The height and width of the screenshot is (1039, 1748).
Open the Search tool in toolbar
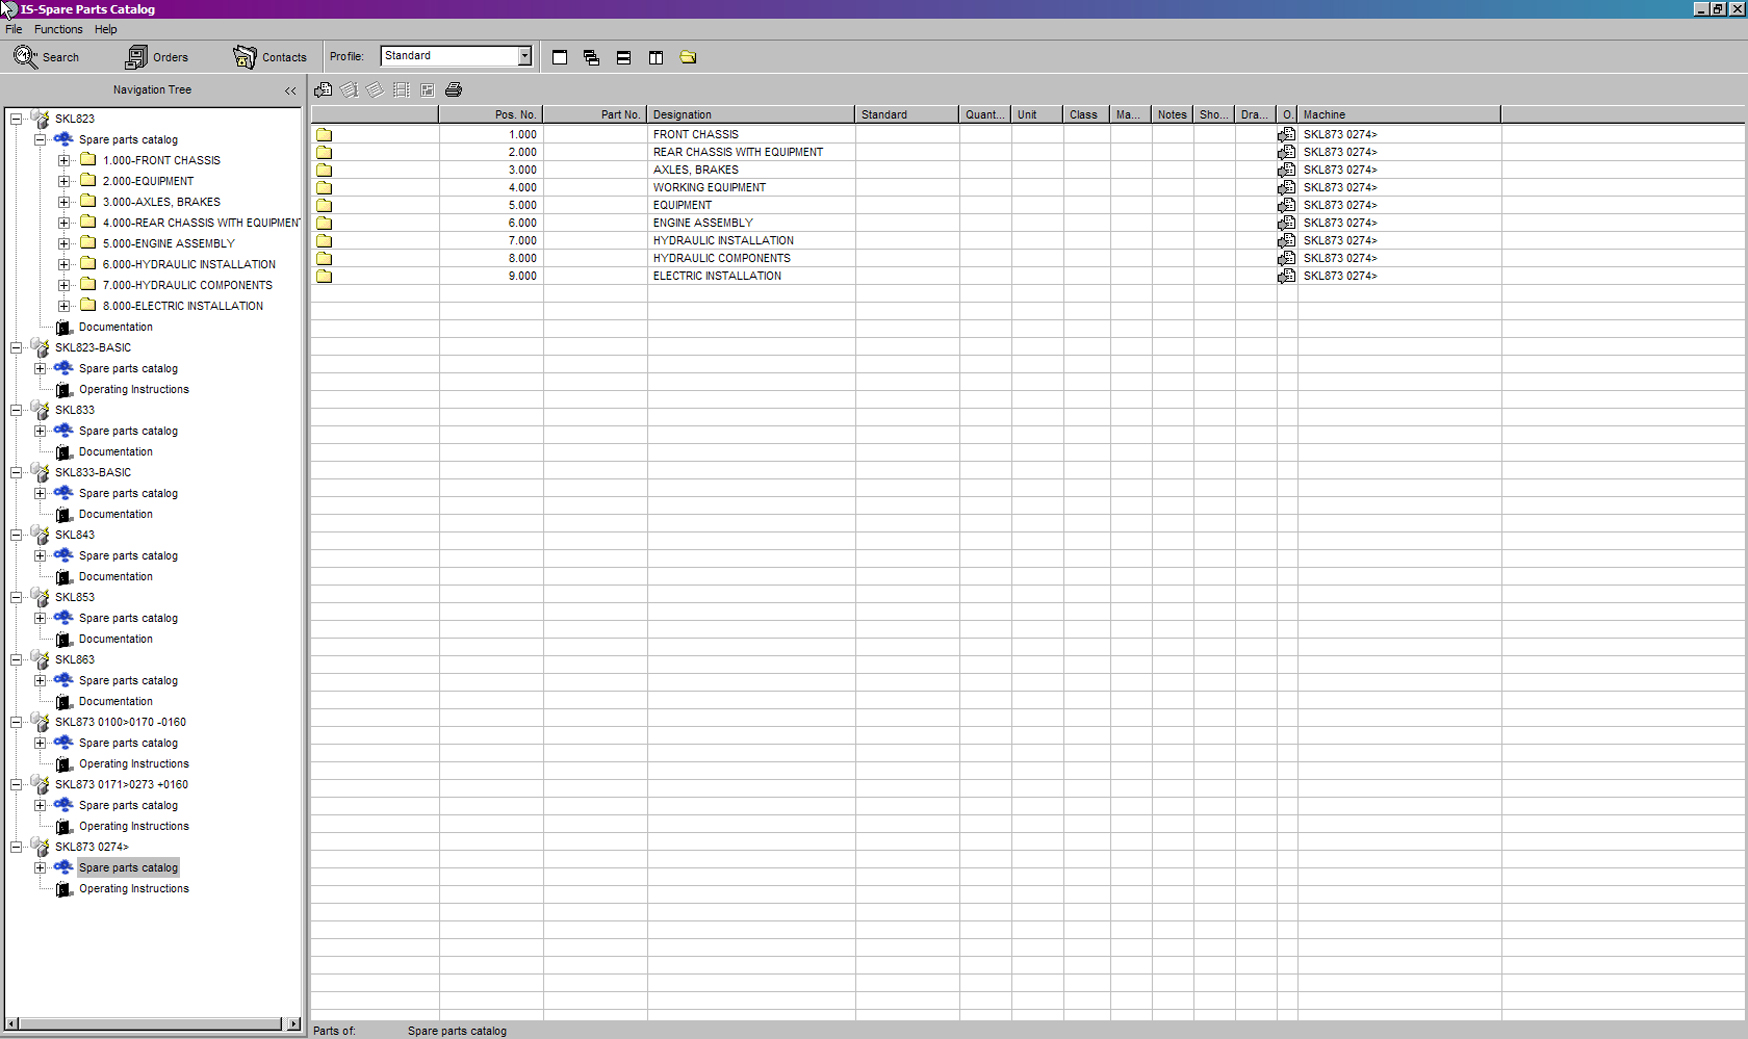46,57
